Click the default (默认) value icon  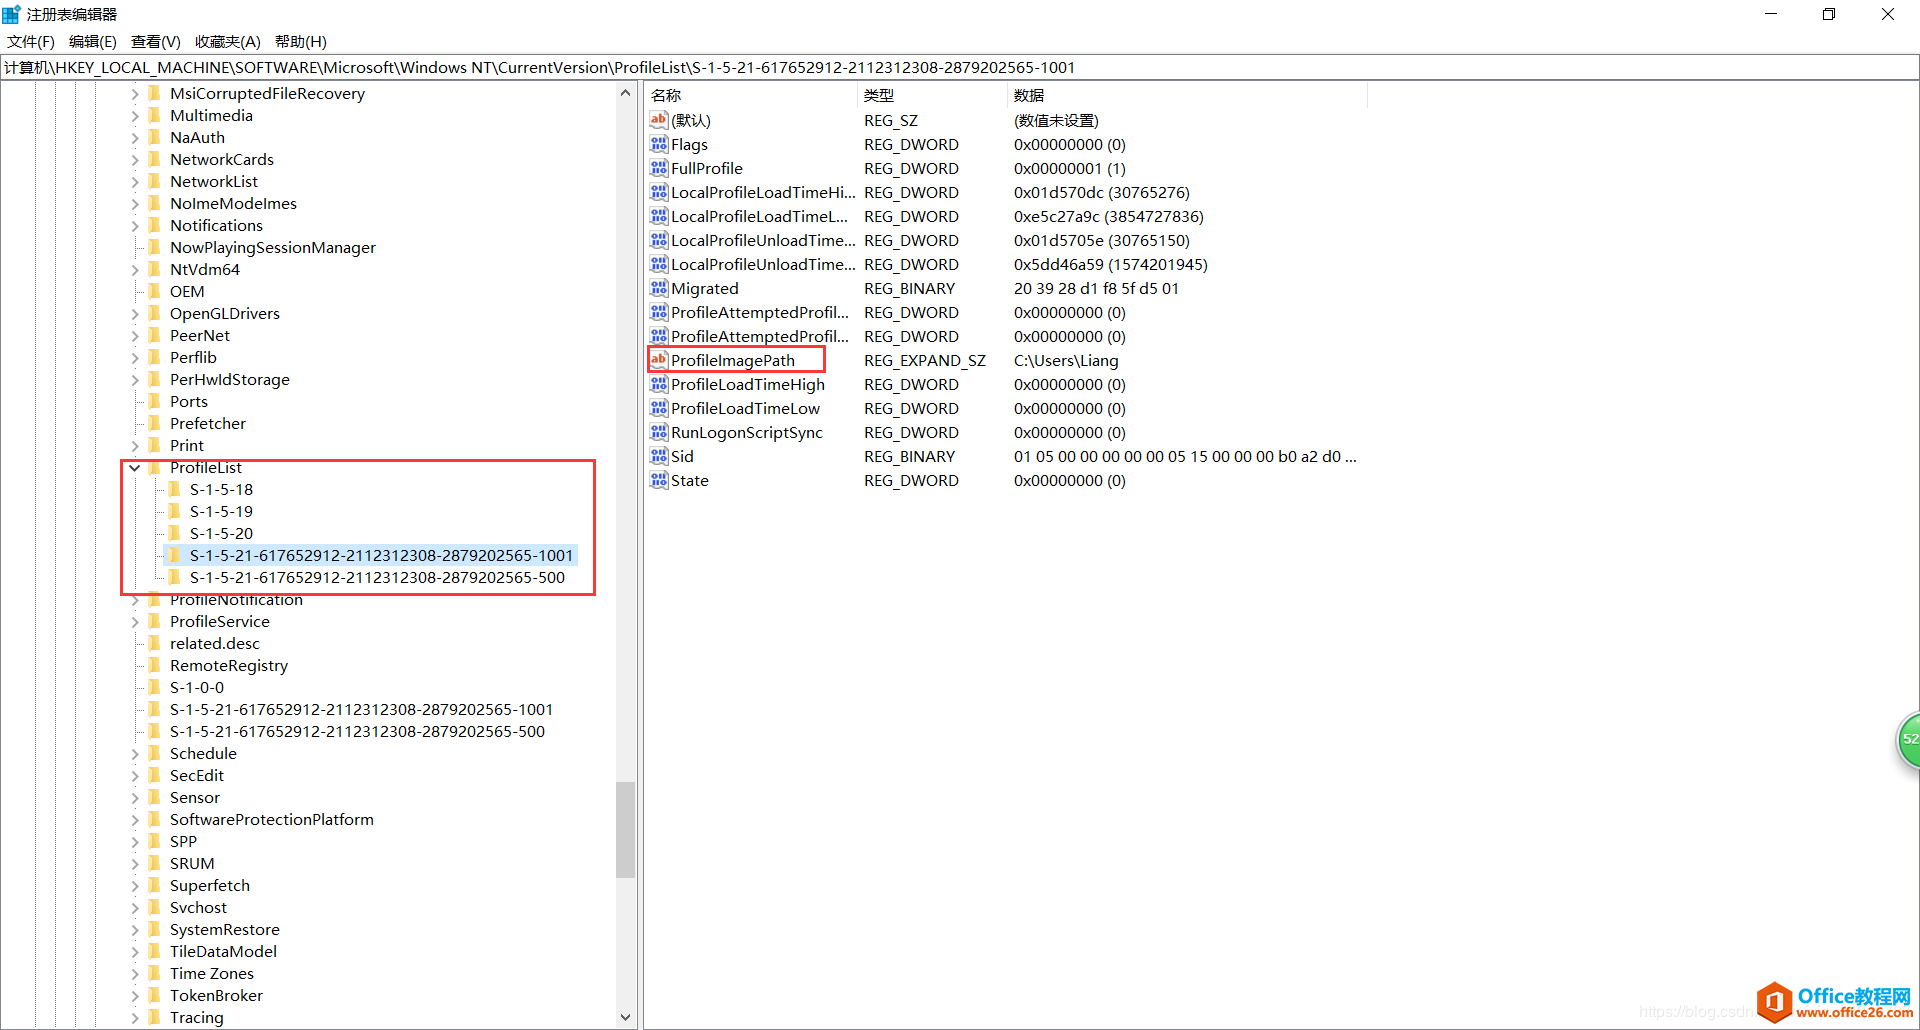coord(658,120)
